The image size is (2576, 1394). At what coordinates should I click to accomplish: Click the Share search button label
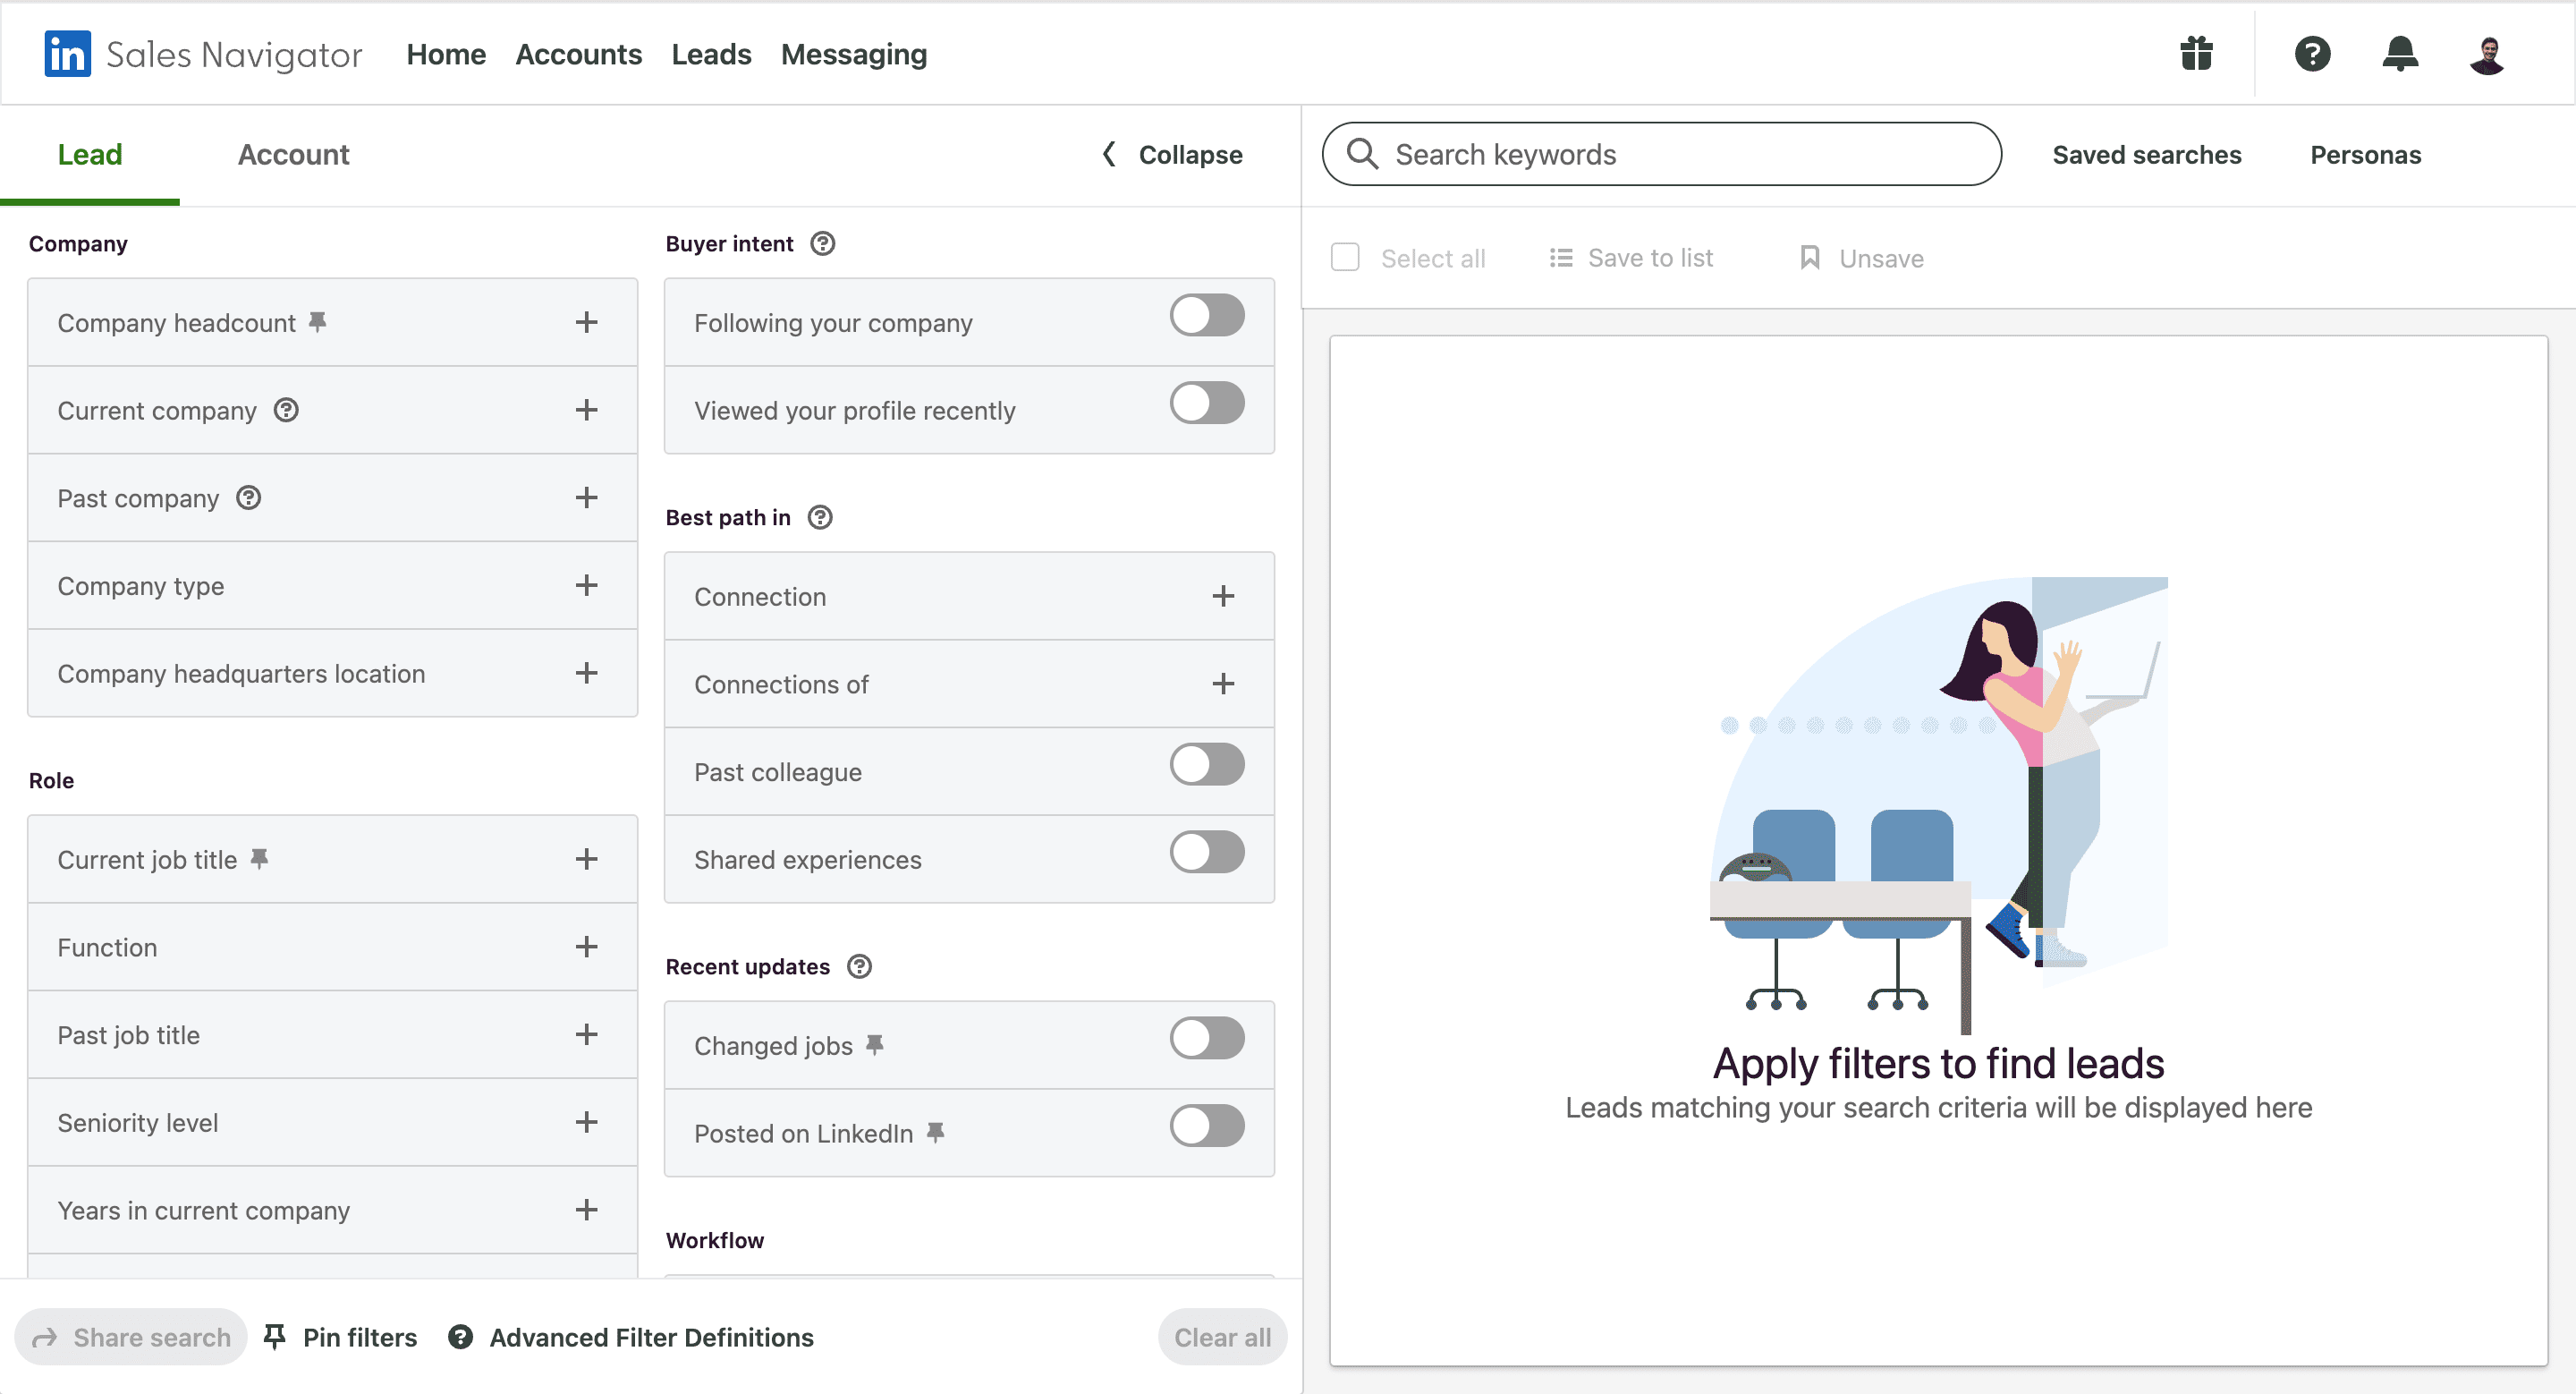click(x=152, y=1337)
